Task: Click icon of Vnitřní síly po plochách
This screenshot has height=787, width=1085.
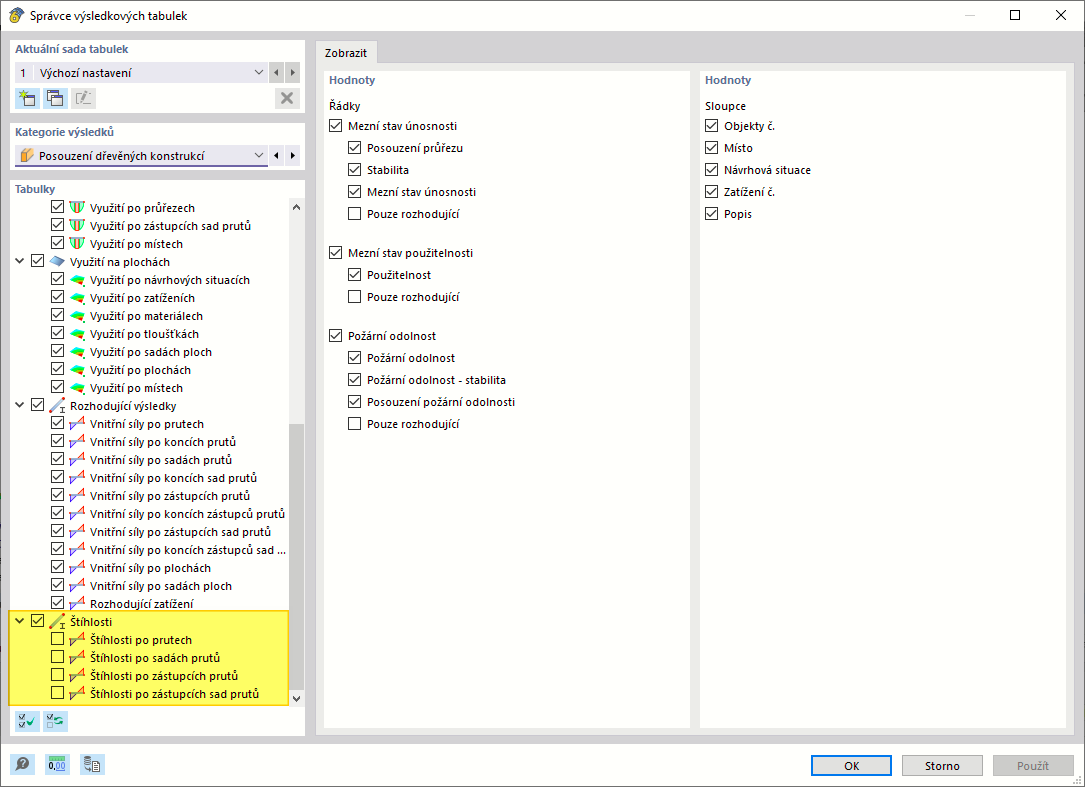Action: coord(77,568)
